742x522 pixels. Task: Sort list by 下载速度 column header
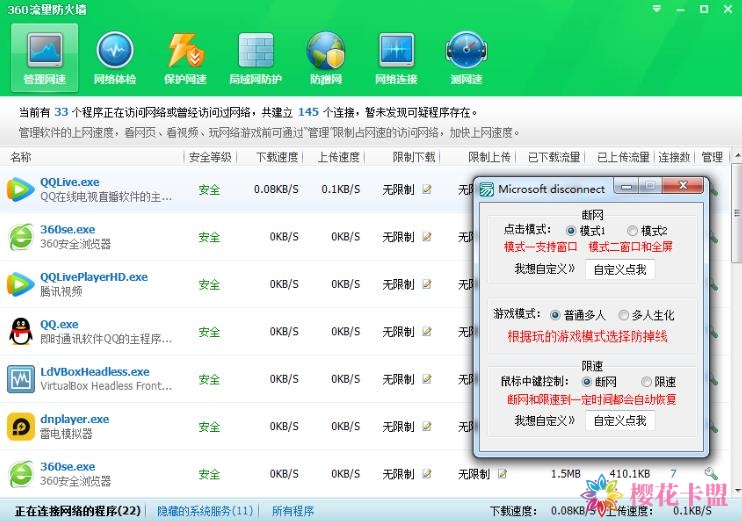[x=277, y=157]
